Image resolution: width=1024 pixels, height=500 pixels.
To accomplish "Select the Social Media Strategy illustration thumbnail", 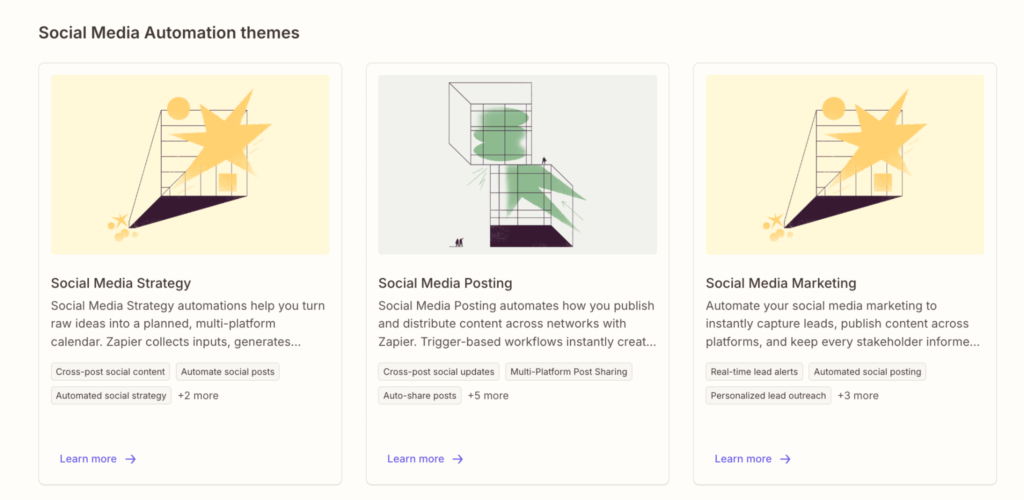I will (190, 165).
